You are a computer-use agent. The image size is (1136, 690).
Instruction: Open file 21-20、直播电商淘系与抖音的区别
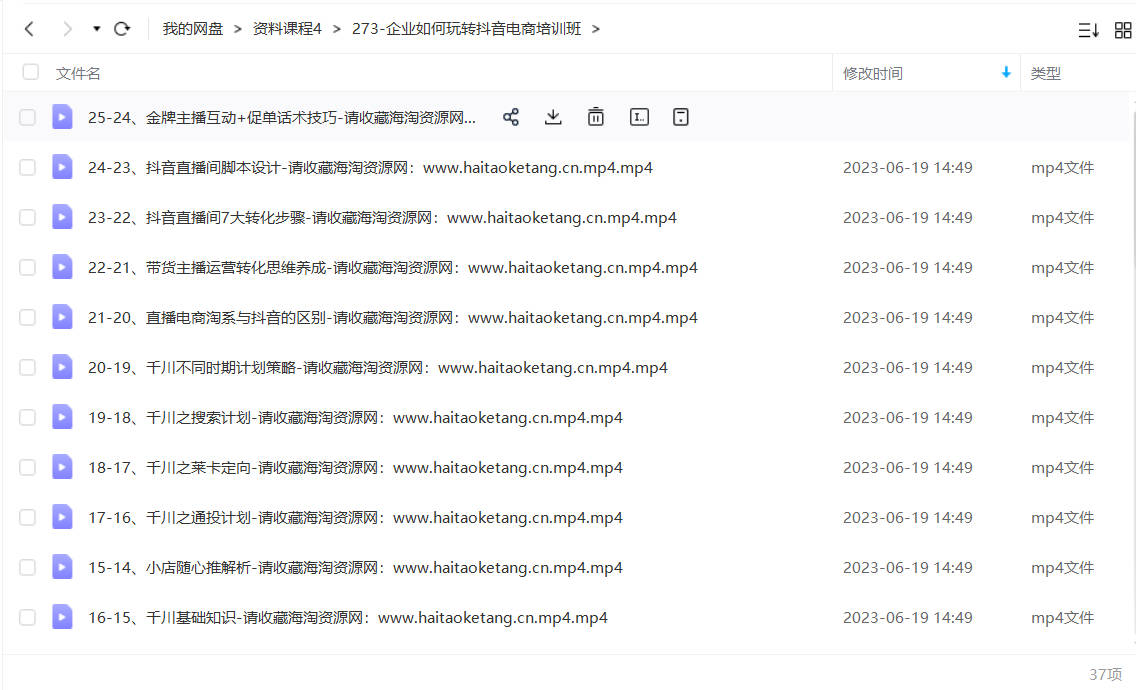coord(393,317)
